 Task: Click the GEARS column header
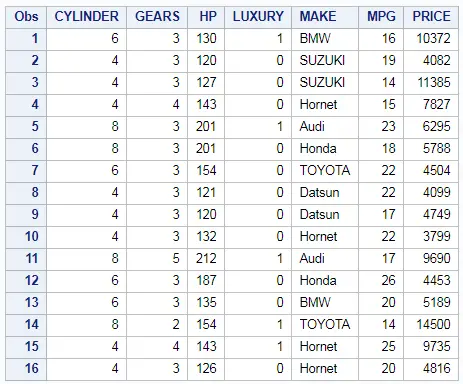157,17
